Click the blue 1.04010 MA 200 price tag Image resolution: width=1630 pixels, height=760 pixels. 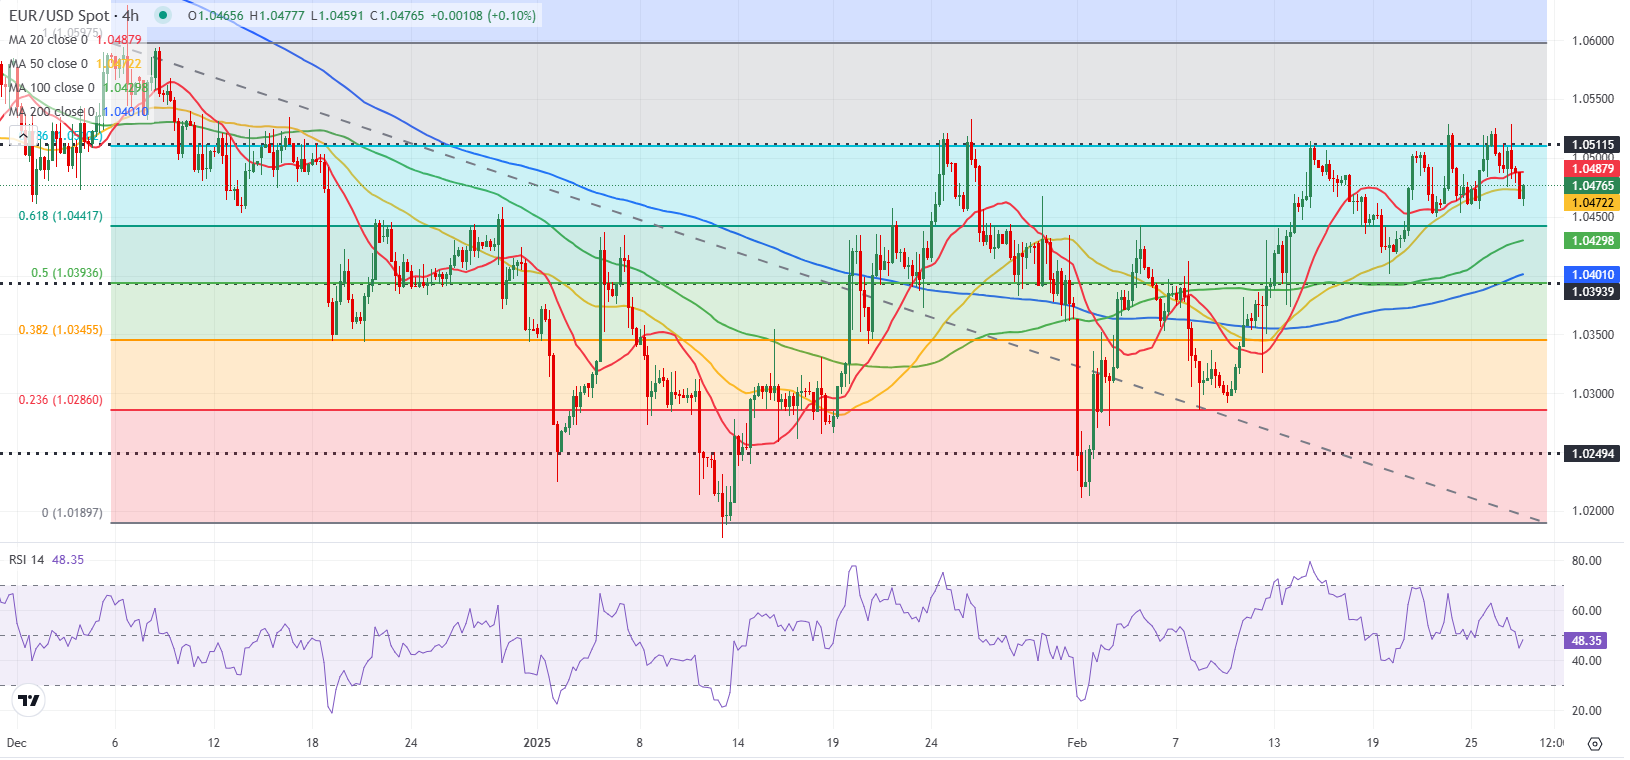click(x=1592, y=275)
